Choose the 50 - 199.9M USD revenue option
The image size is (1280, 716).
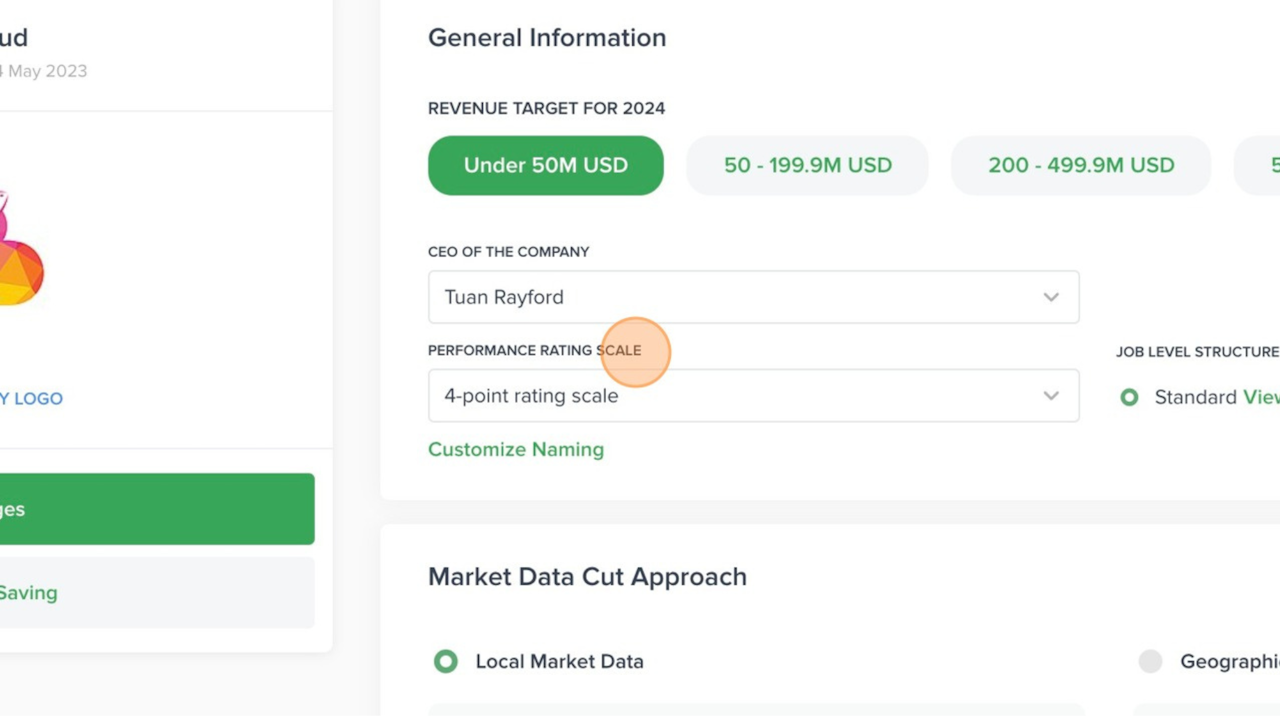[x=807, y=165]
